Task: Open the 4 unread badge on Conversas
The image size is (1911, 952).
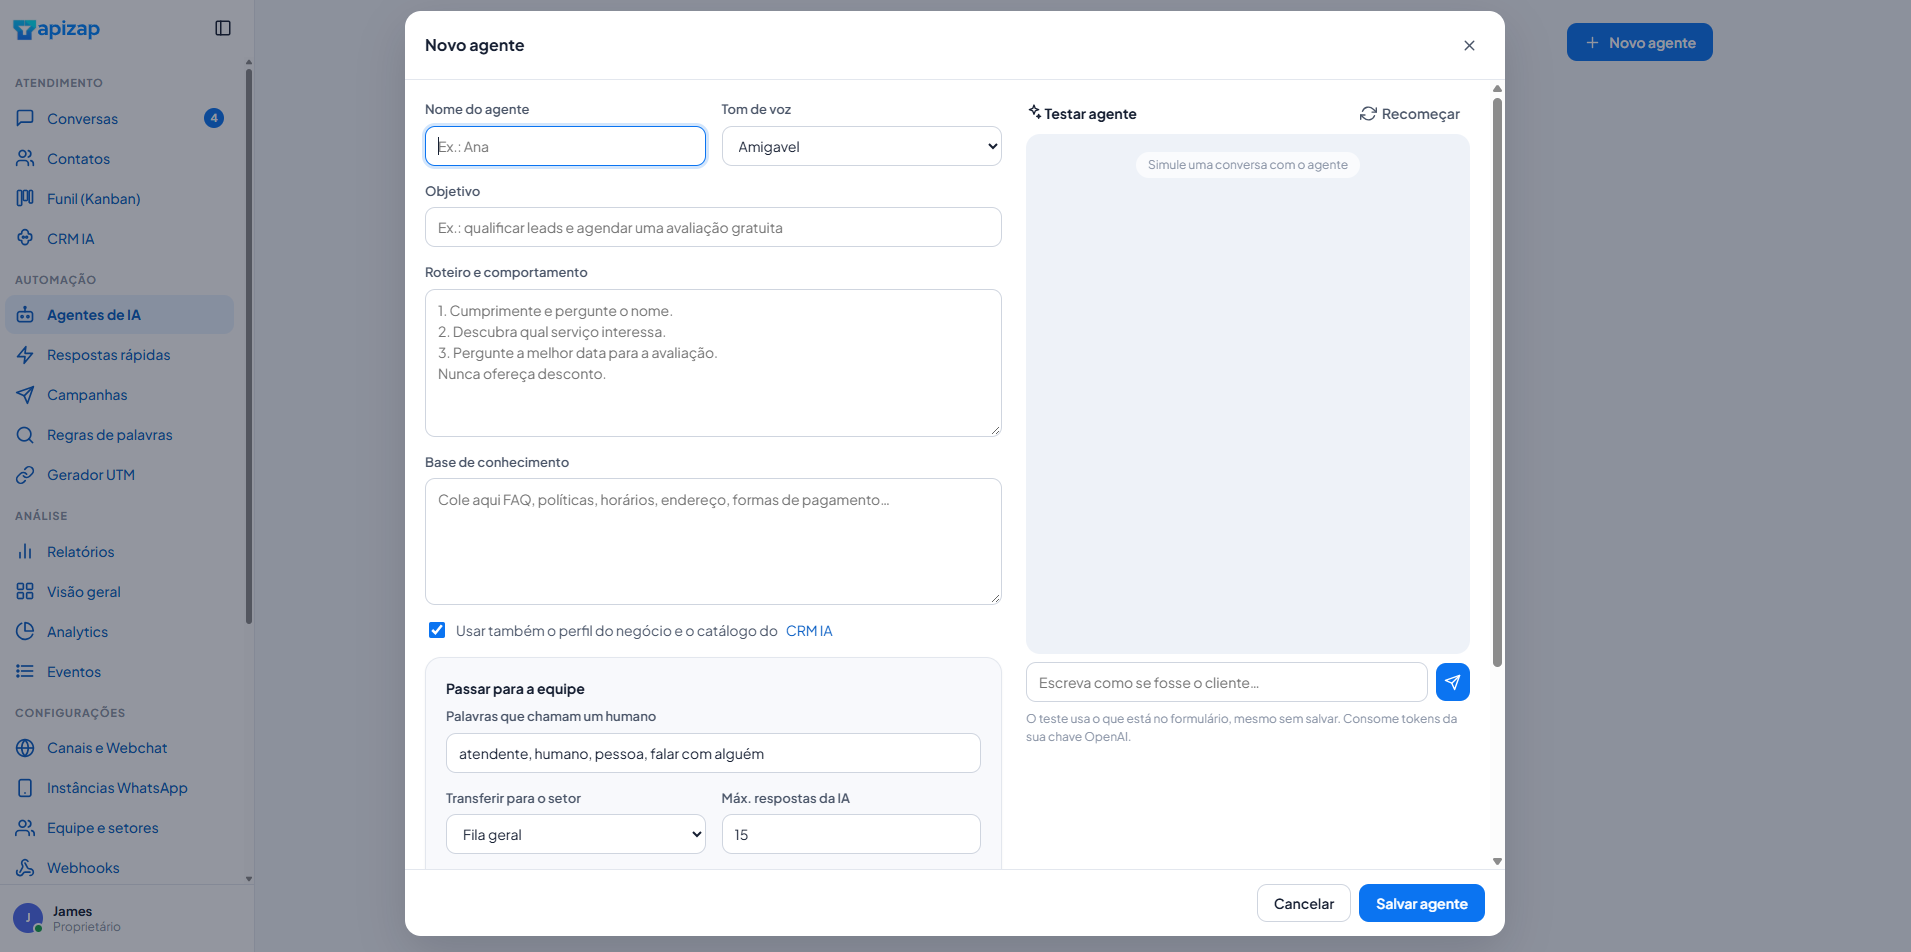Action: pyautogui.click(x=214, y=118)
